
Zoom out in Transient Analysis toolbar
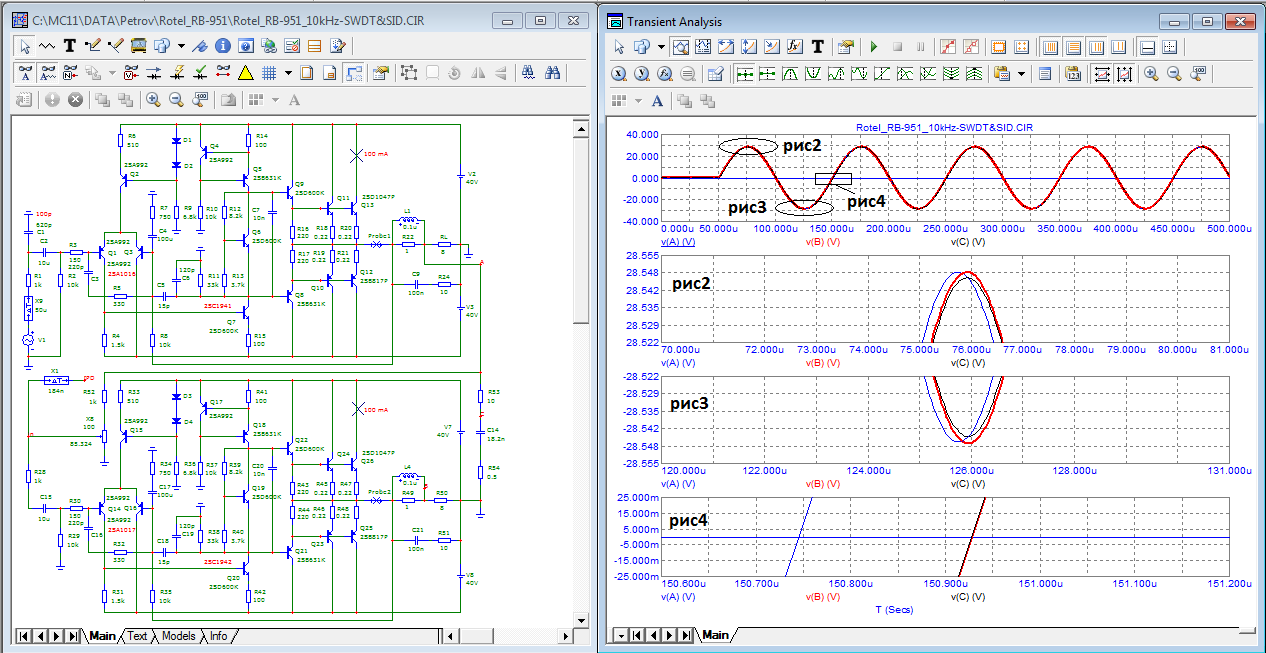click(1174, 74)
